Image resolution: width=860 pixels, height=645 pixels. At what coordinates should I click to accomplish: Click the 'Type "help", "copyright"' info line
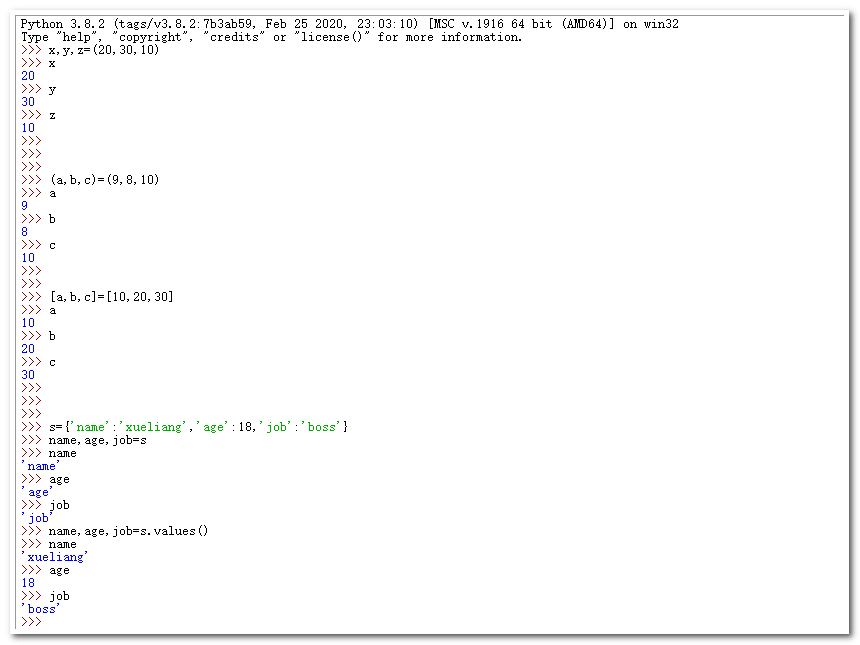[271, 37]
